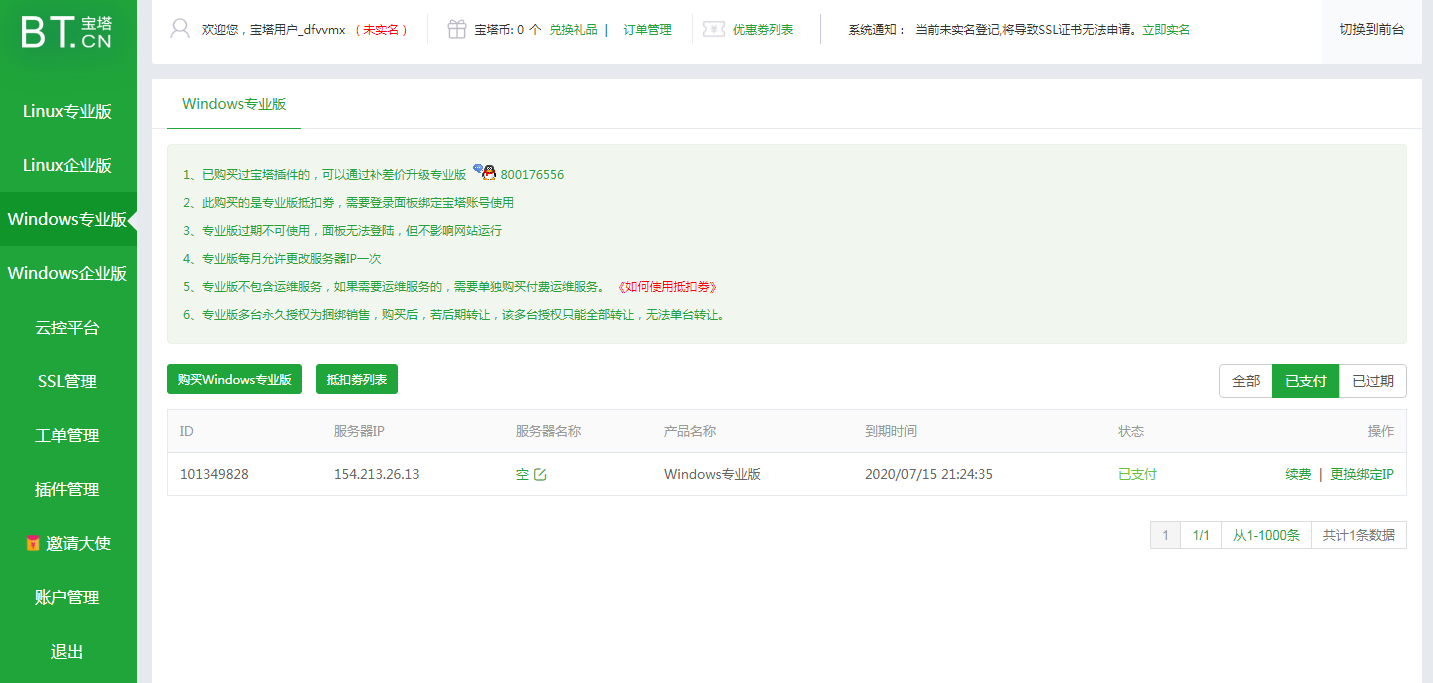Open Linux专业版 in the sidebar
1433x683 pixels.
coord(68,111)
